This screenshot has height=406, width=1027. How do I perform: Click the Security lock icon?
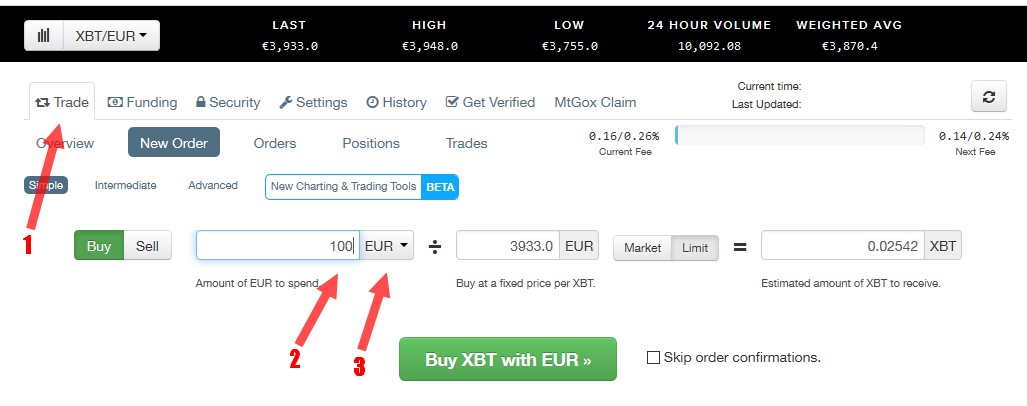[201, 102]
